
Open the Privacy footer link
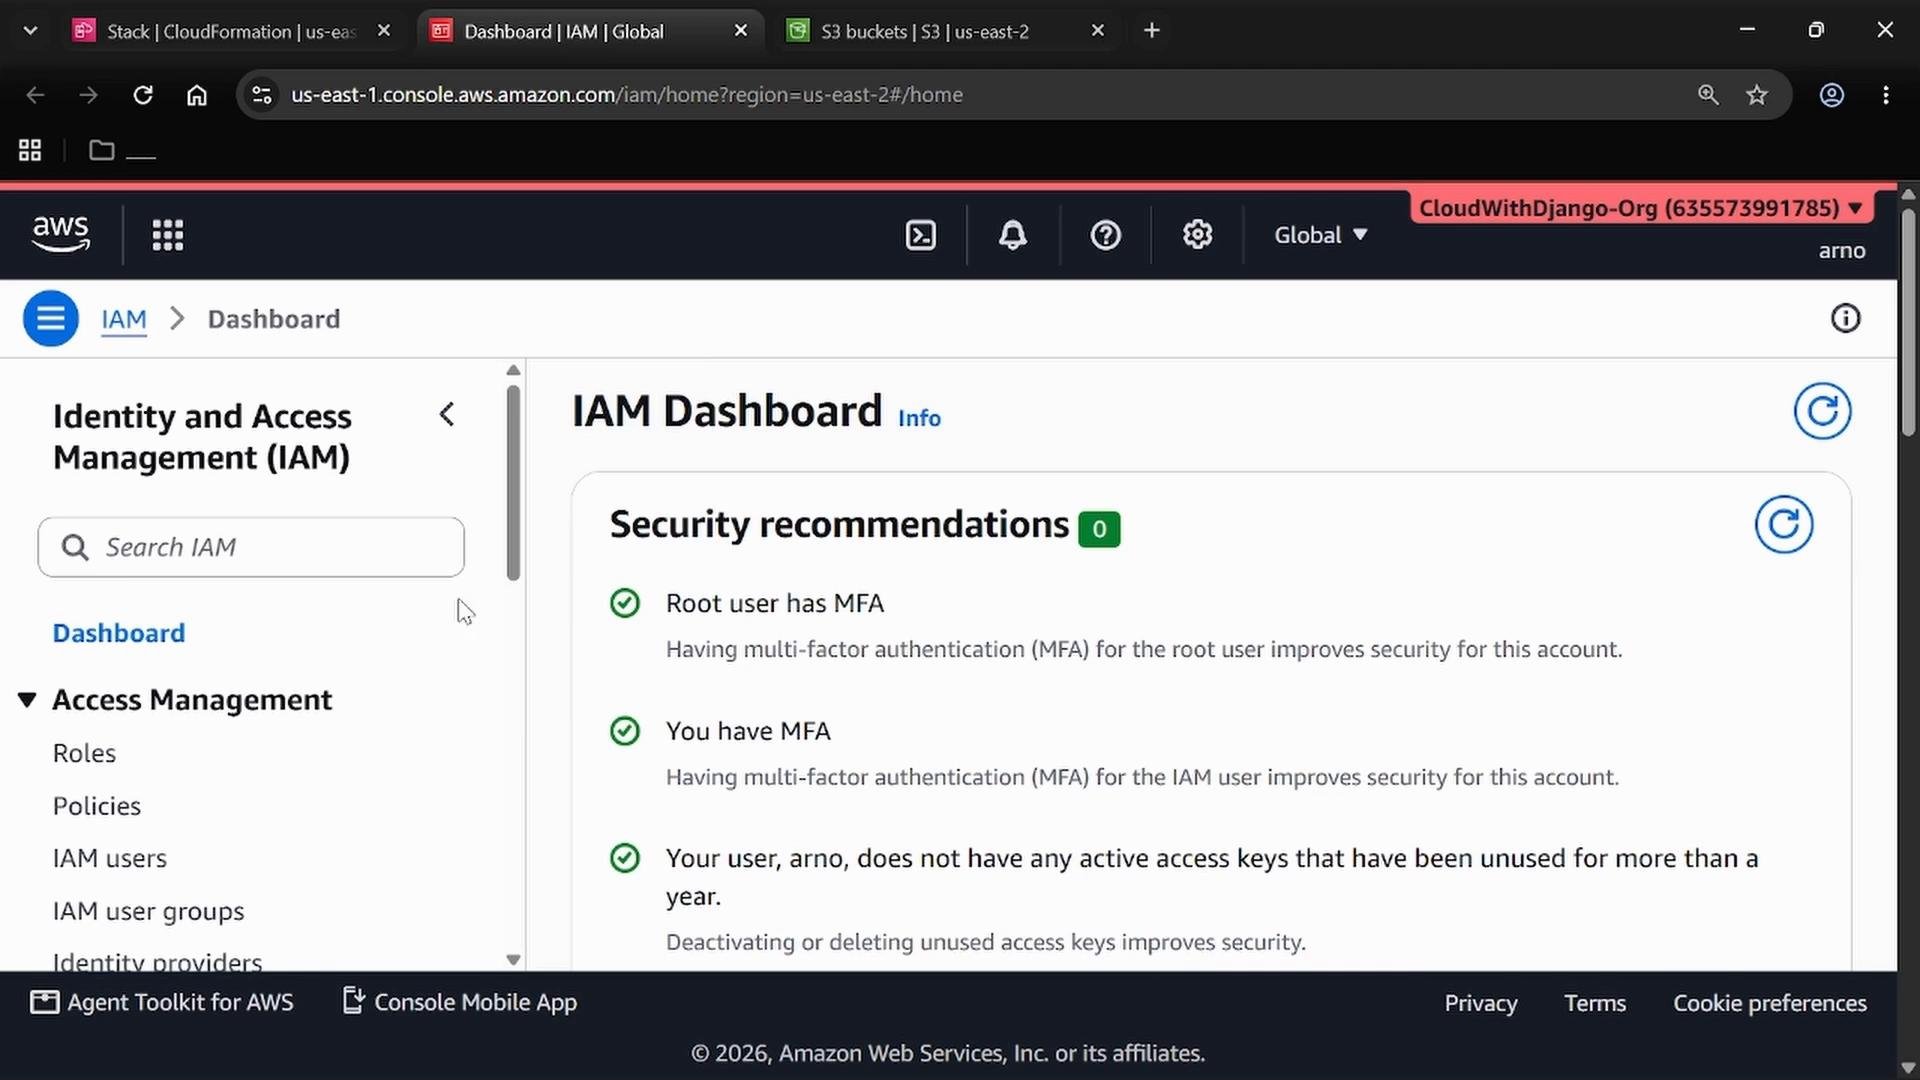(1481, 1003)
